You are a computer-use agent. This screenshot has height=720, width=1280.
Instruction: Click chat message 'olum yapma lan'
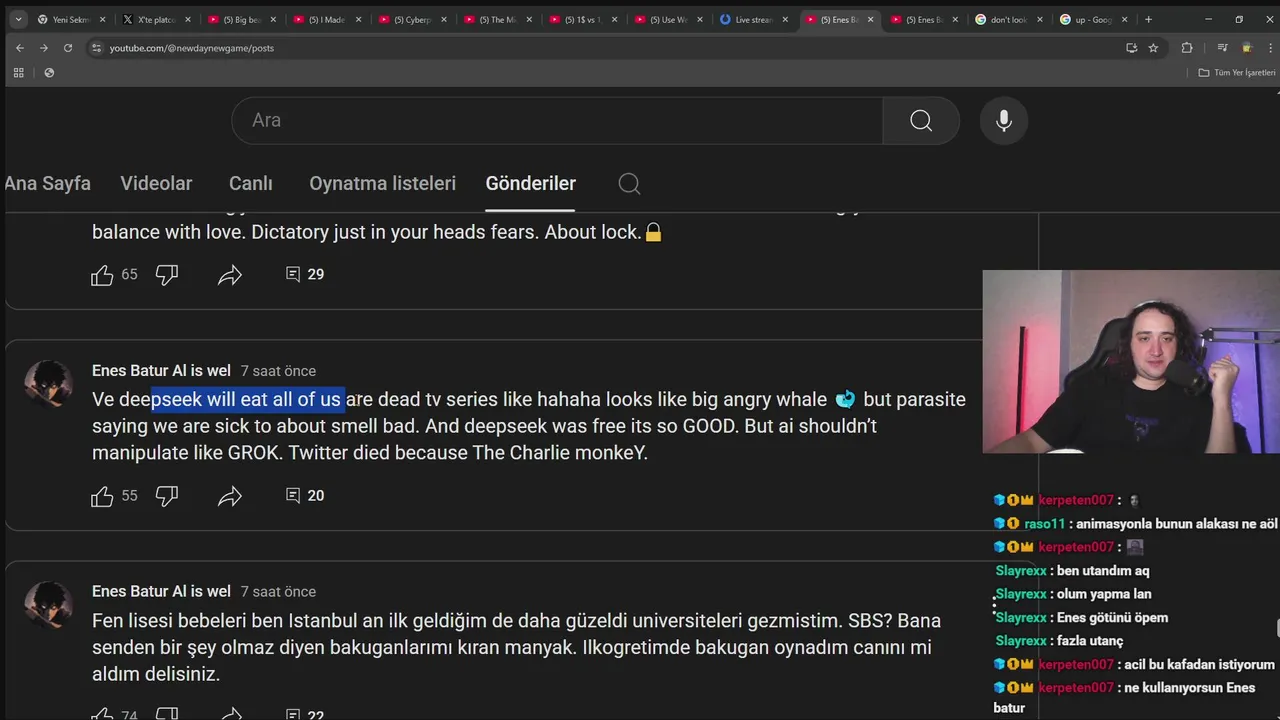pos(1104,594)
